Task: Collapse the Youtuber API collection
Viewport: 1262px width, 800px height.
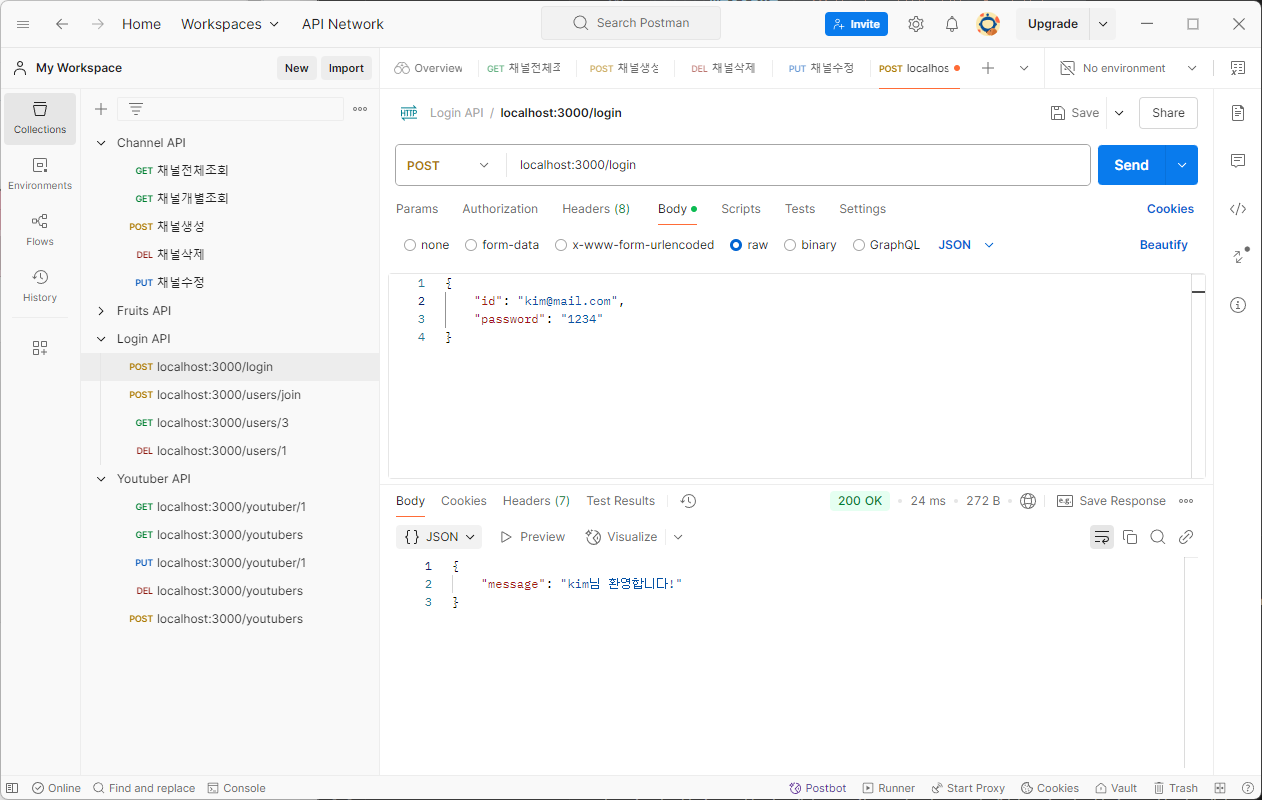Action: tap(101, 479)
